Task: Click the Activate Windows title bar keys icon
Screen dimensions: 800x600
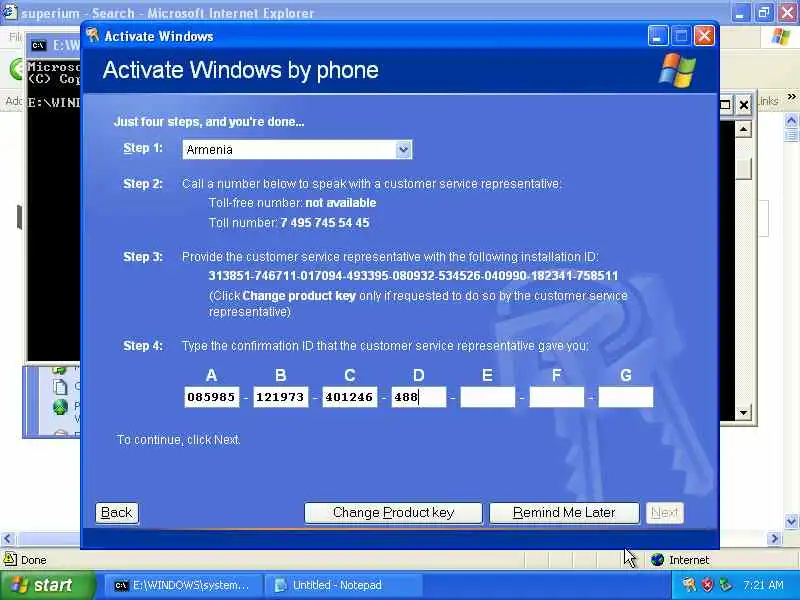Action: pos(92,36)
